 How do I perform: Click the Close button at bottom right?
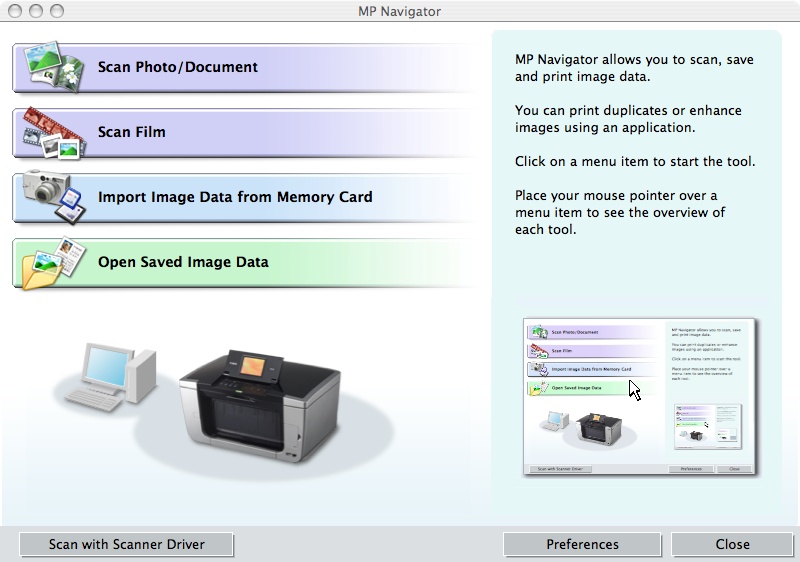(732, 544)
